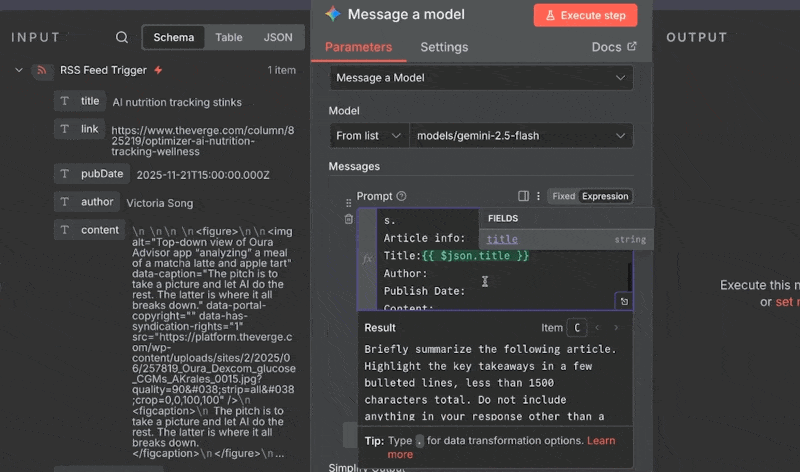Image resolution: width=800 pixels, height=472 pixels.
Task: Click the fx expression icon beside the prompt editor
Action: (367, 259)
